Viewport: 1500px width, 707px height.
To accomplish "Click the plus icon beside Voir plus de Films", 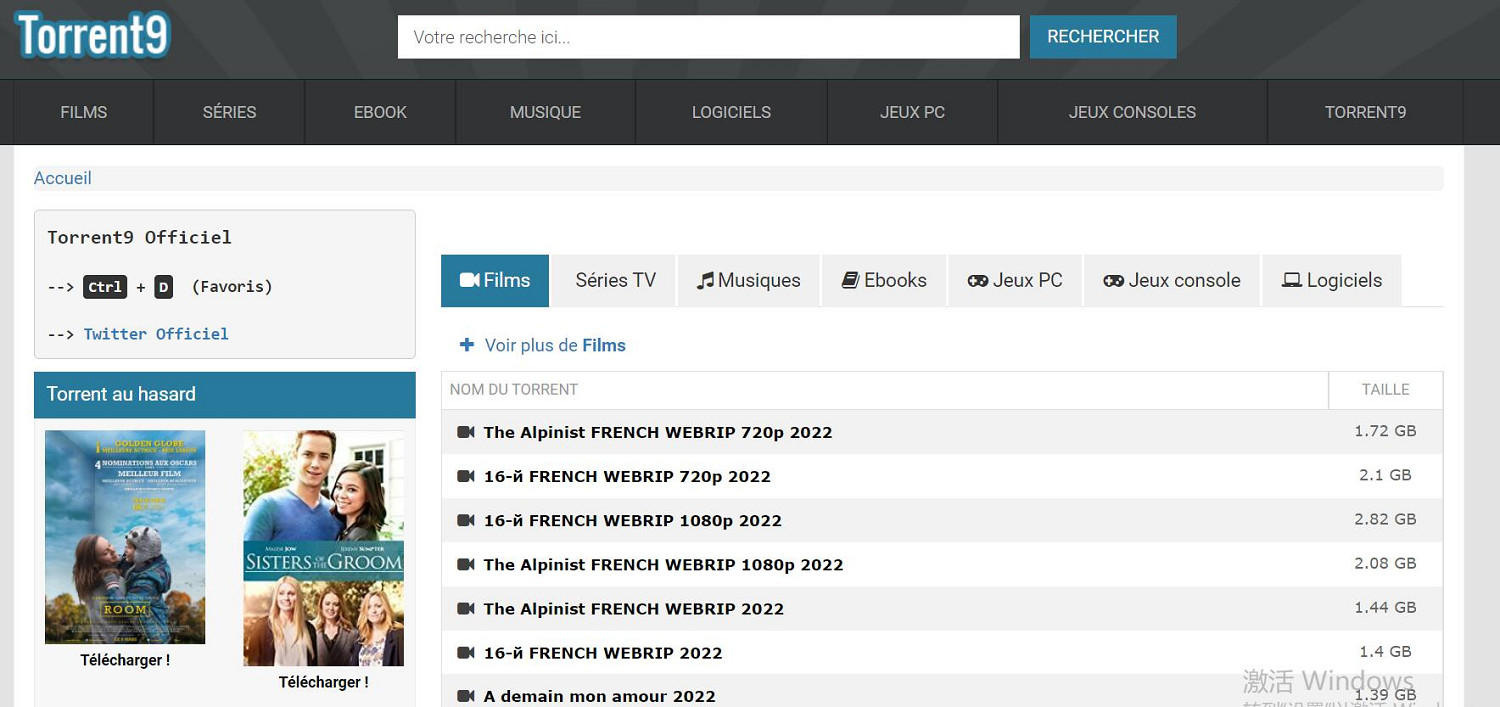I will coord(466,345).
